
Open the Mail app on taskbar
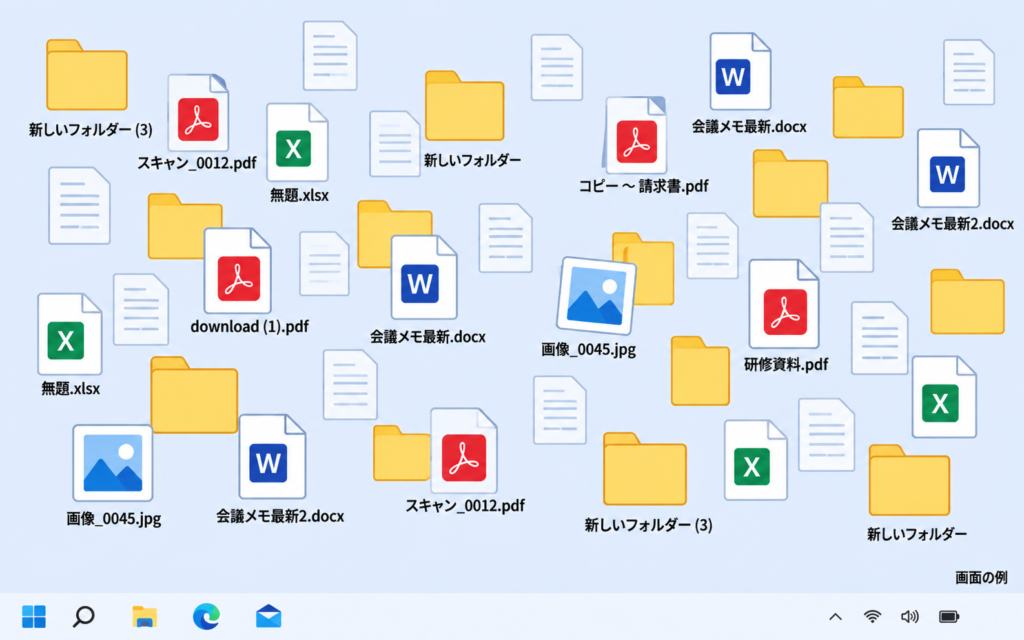[268, 616]
